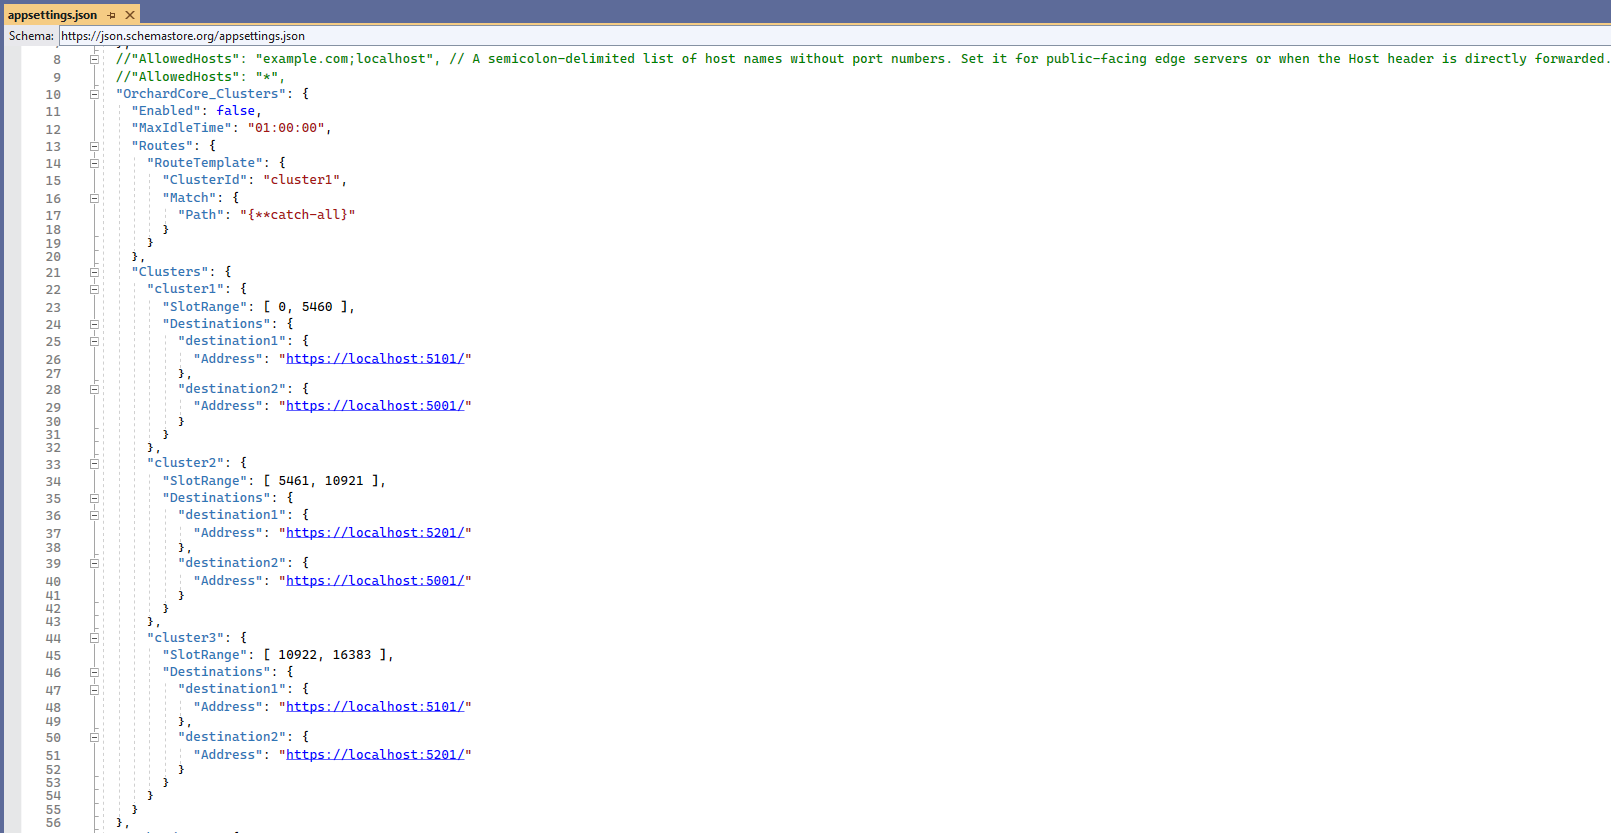Click SlotRange value 10922 on line 45
This screenshot has height=833, width=1611.
[298, 655]
